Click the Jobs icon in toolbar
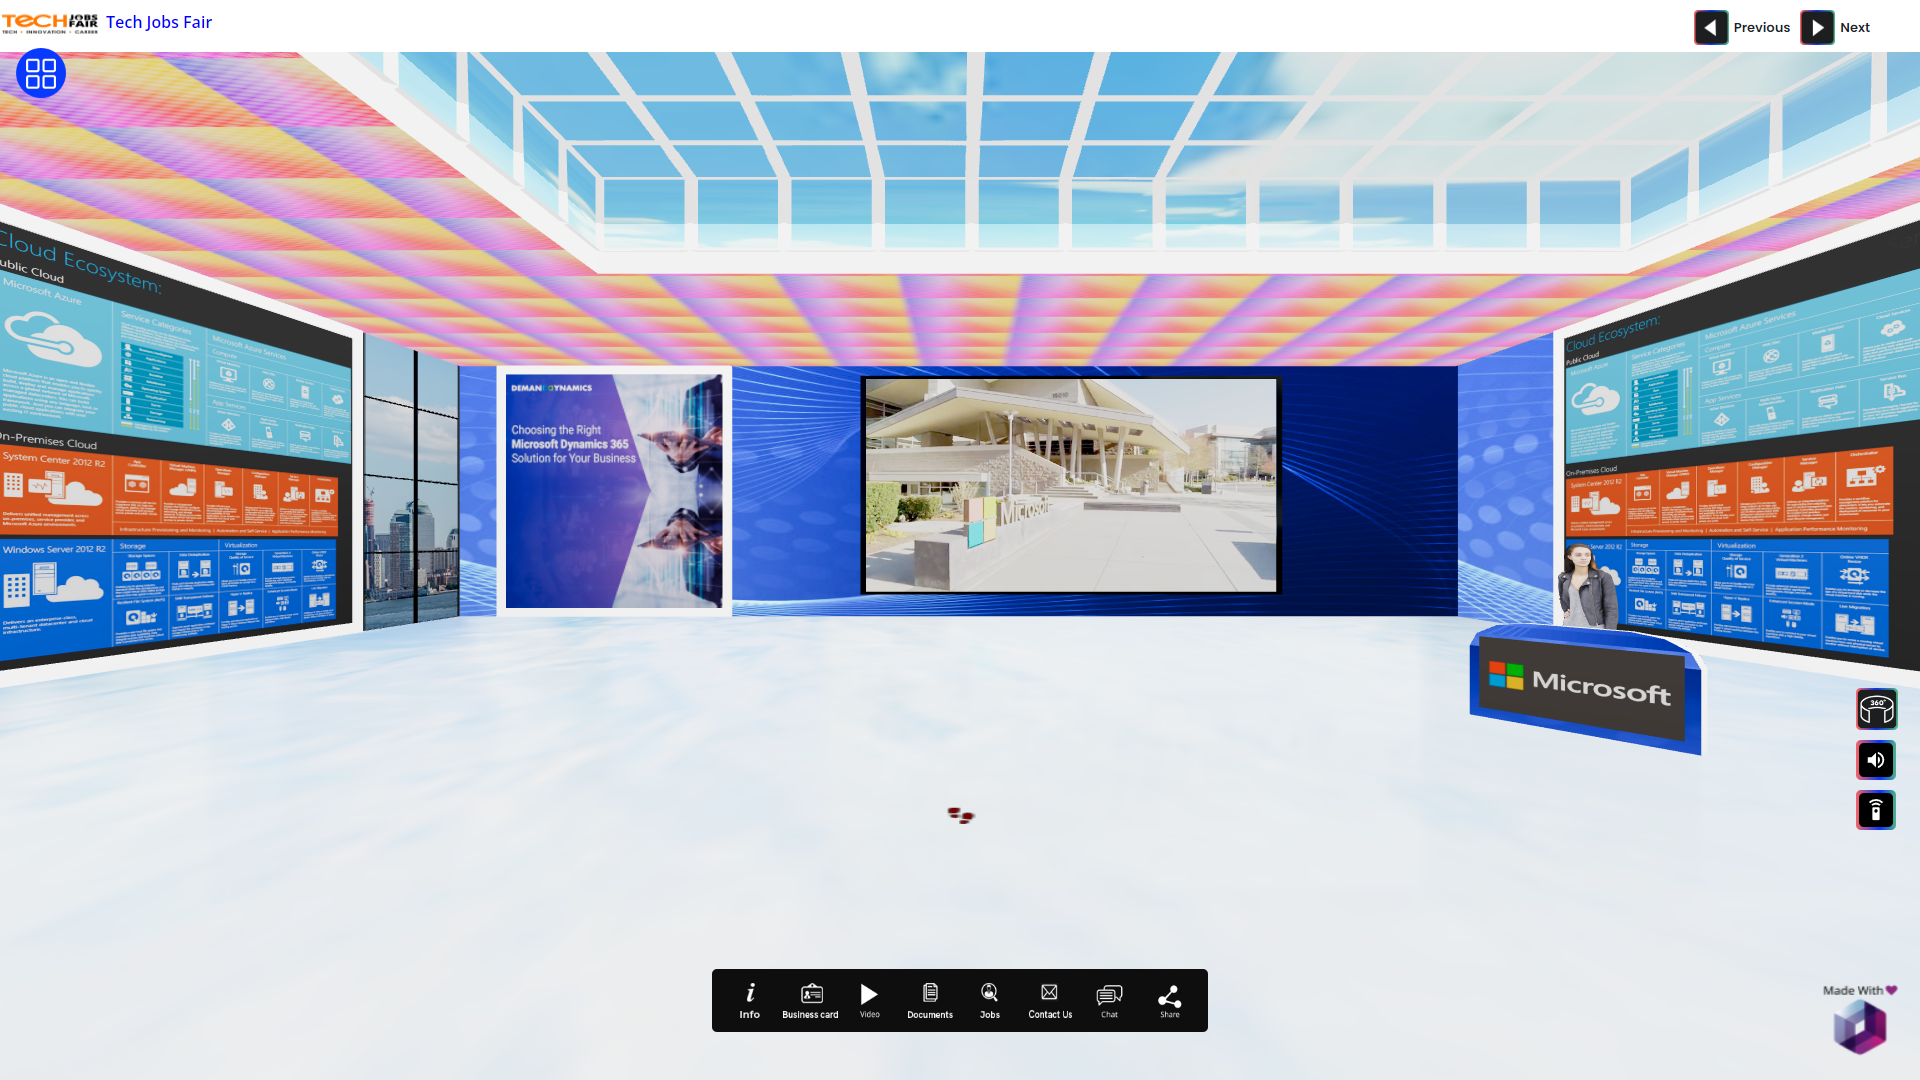The width and height of the screenshot is (1920, 1080). pyautogui.click(x=990, y=1000)
